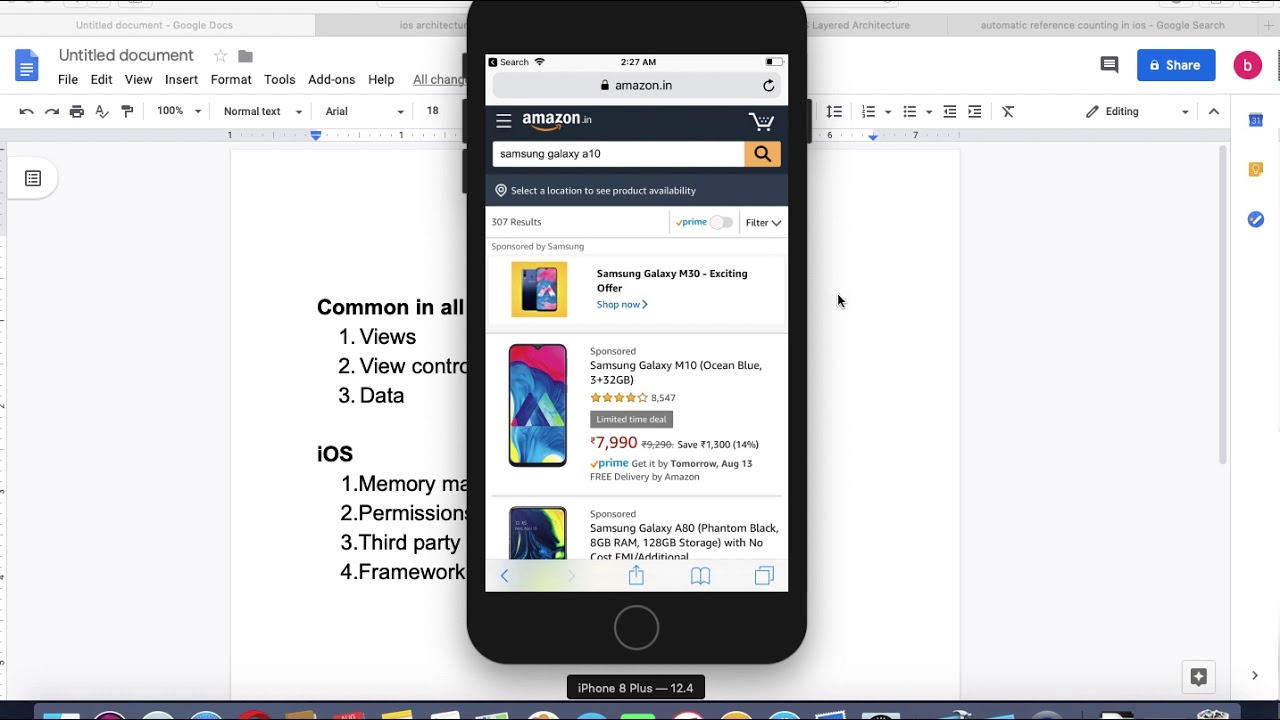Click the redo arrow in Docs toolbar

click(x=52, y=111)
